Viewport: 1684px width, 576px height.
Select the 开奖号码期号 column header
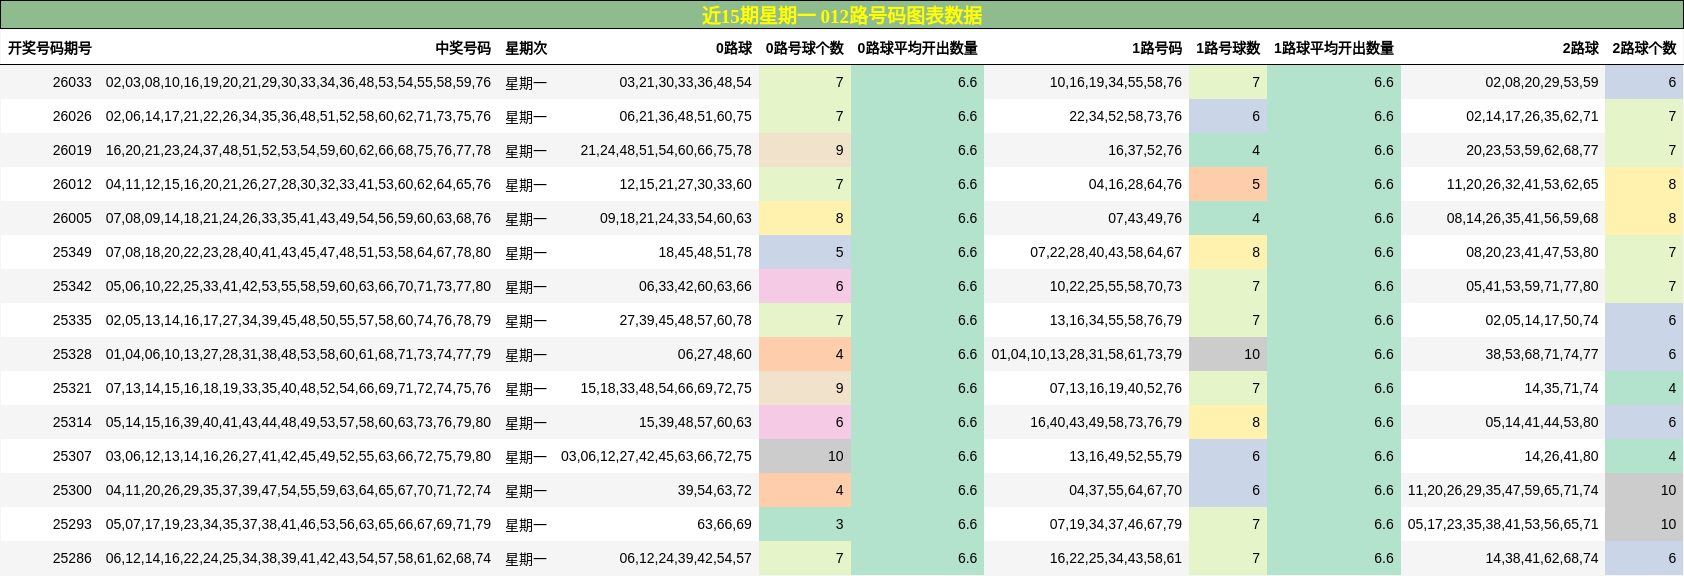coord(50,48)
